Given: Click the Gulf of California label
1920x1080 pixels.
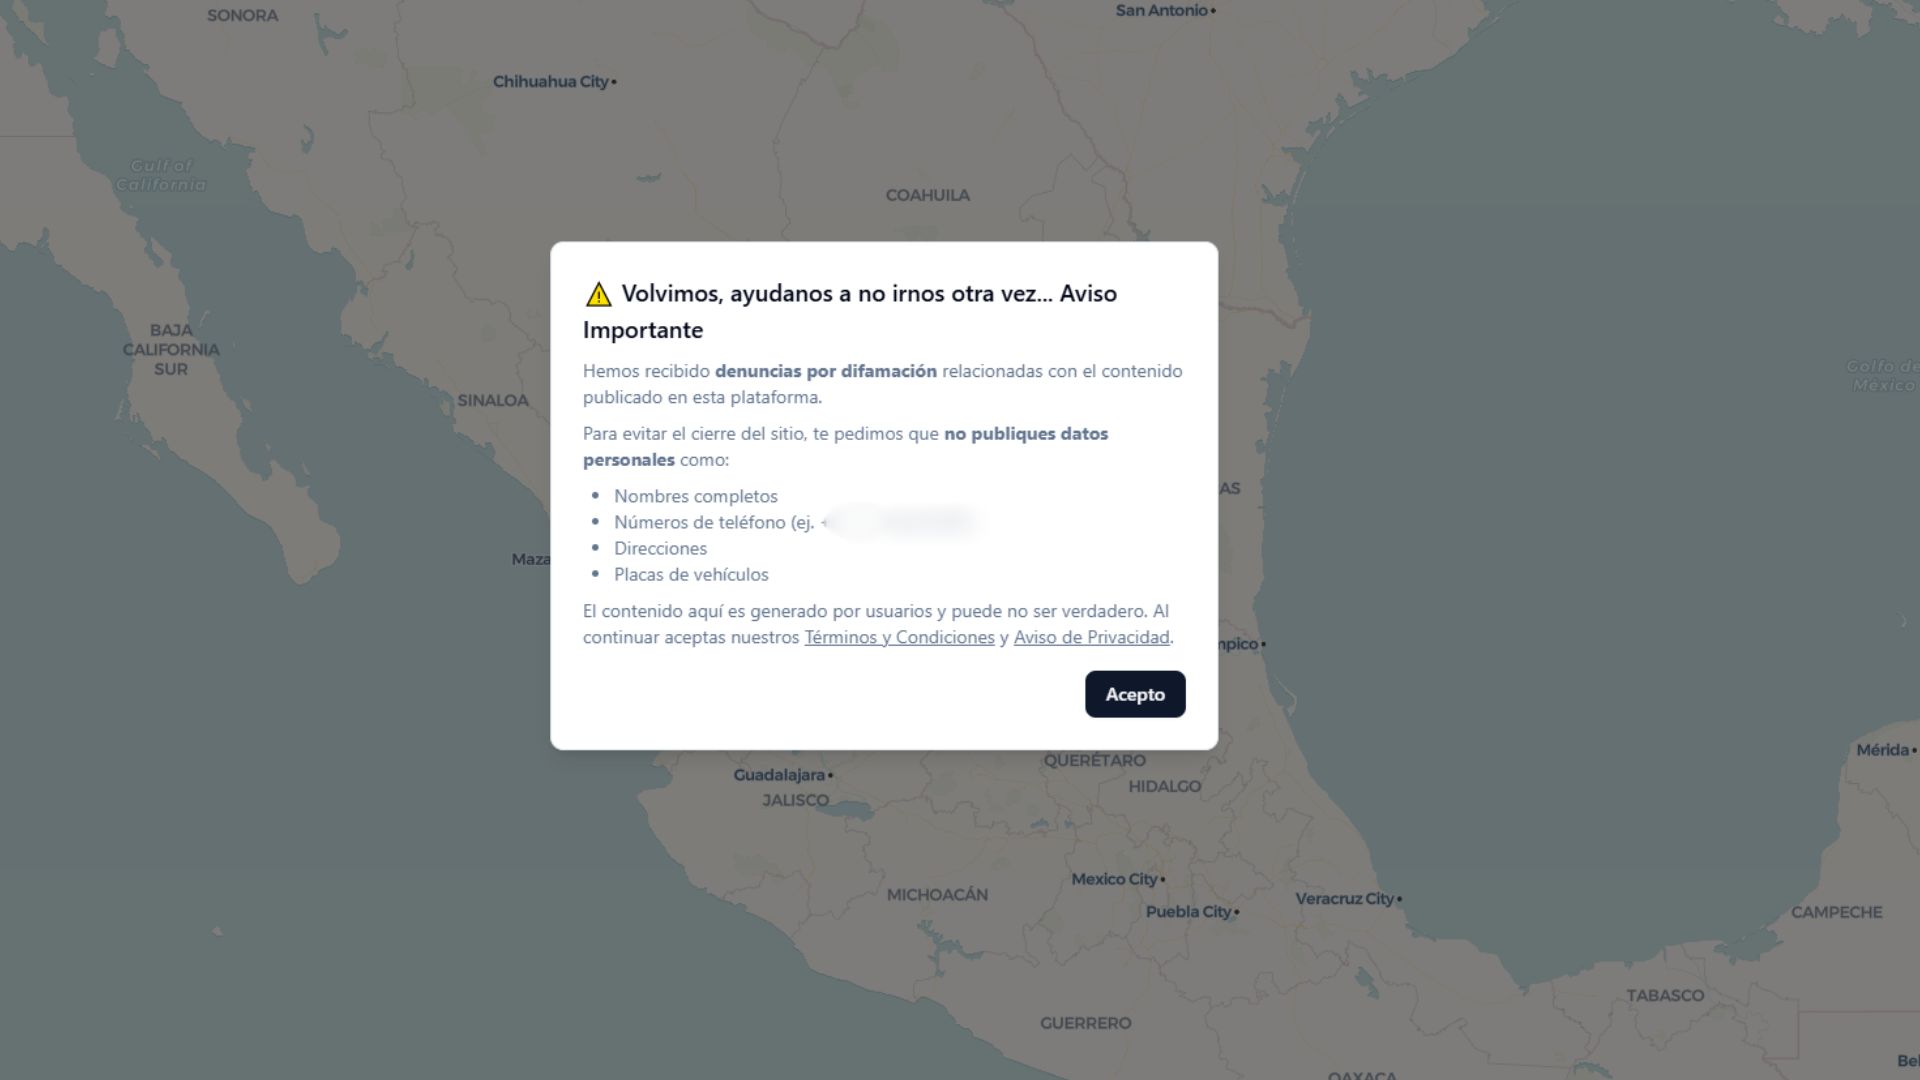Looking at the screenshot, I should tap(161, 175).
